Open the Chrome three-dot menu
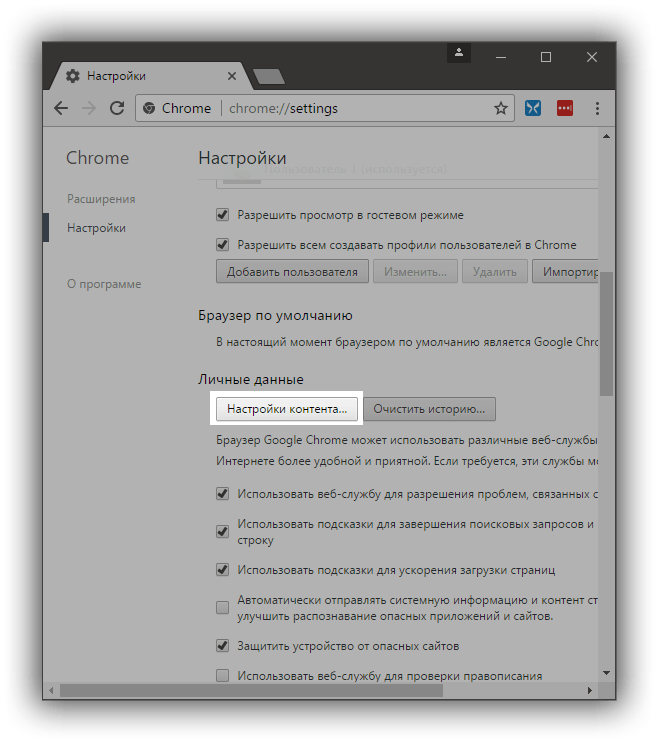 (597, 108)
